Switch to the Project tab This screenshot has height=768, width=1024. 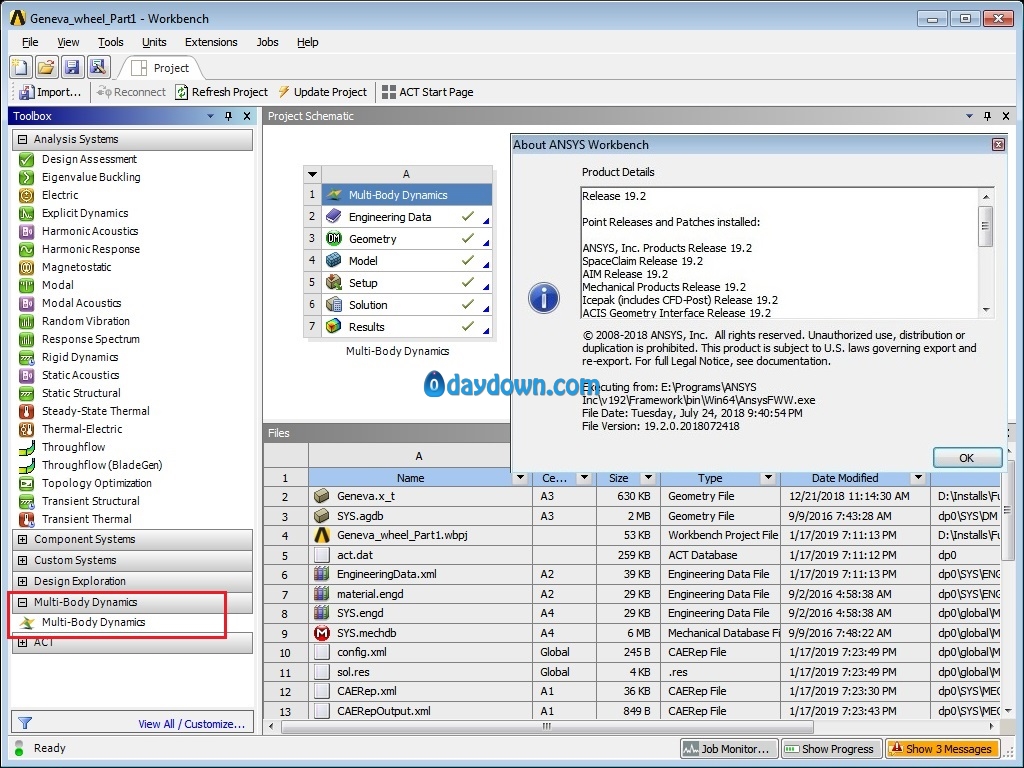[x=161, y=68]
